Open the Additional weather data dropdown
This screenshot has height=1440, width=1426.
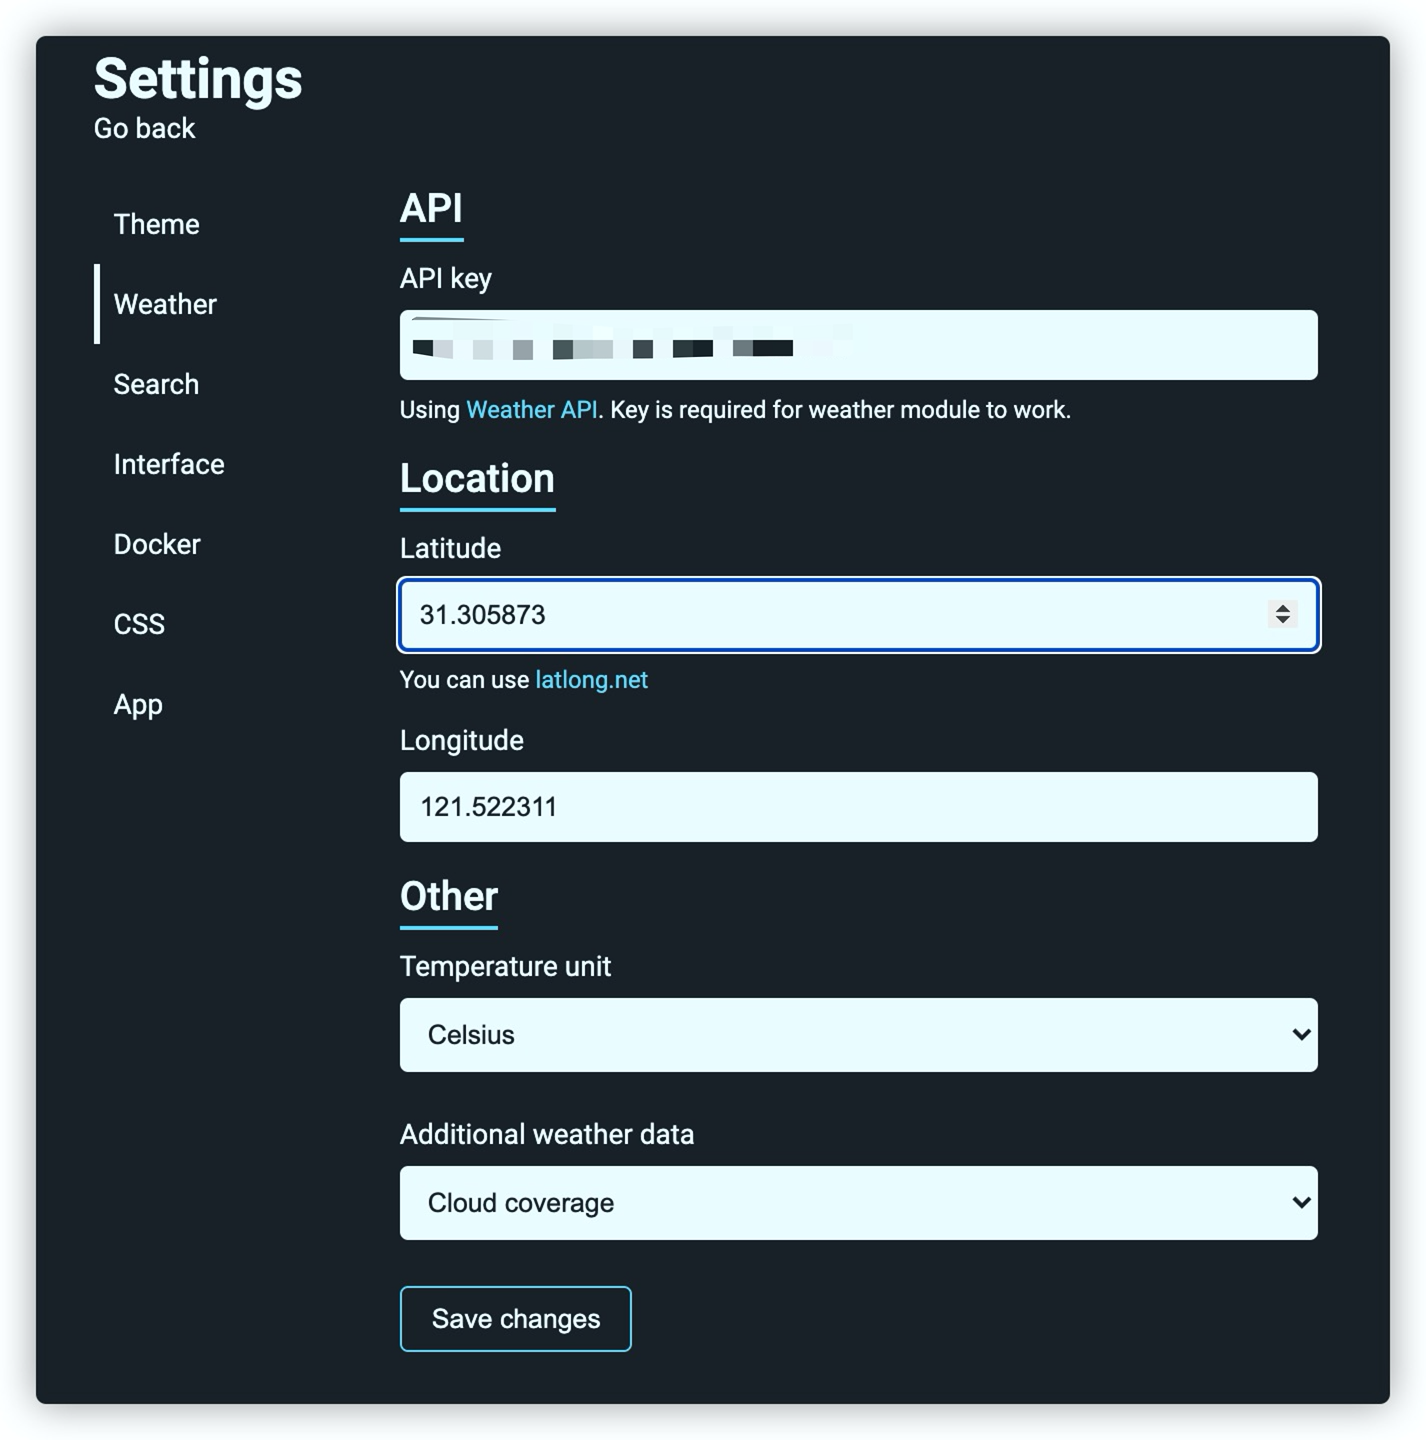click(858, 1203)
